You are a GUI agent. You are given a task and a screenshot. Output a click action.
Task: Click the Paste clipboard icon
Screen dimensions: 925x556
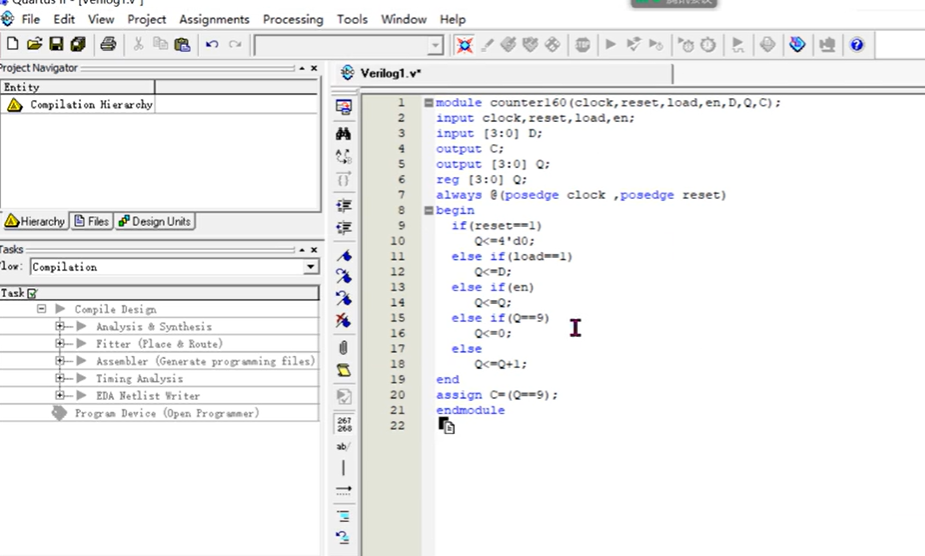182,44
